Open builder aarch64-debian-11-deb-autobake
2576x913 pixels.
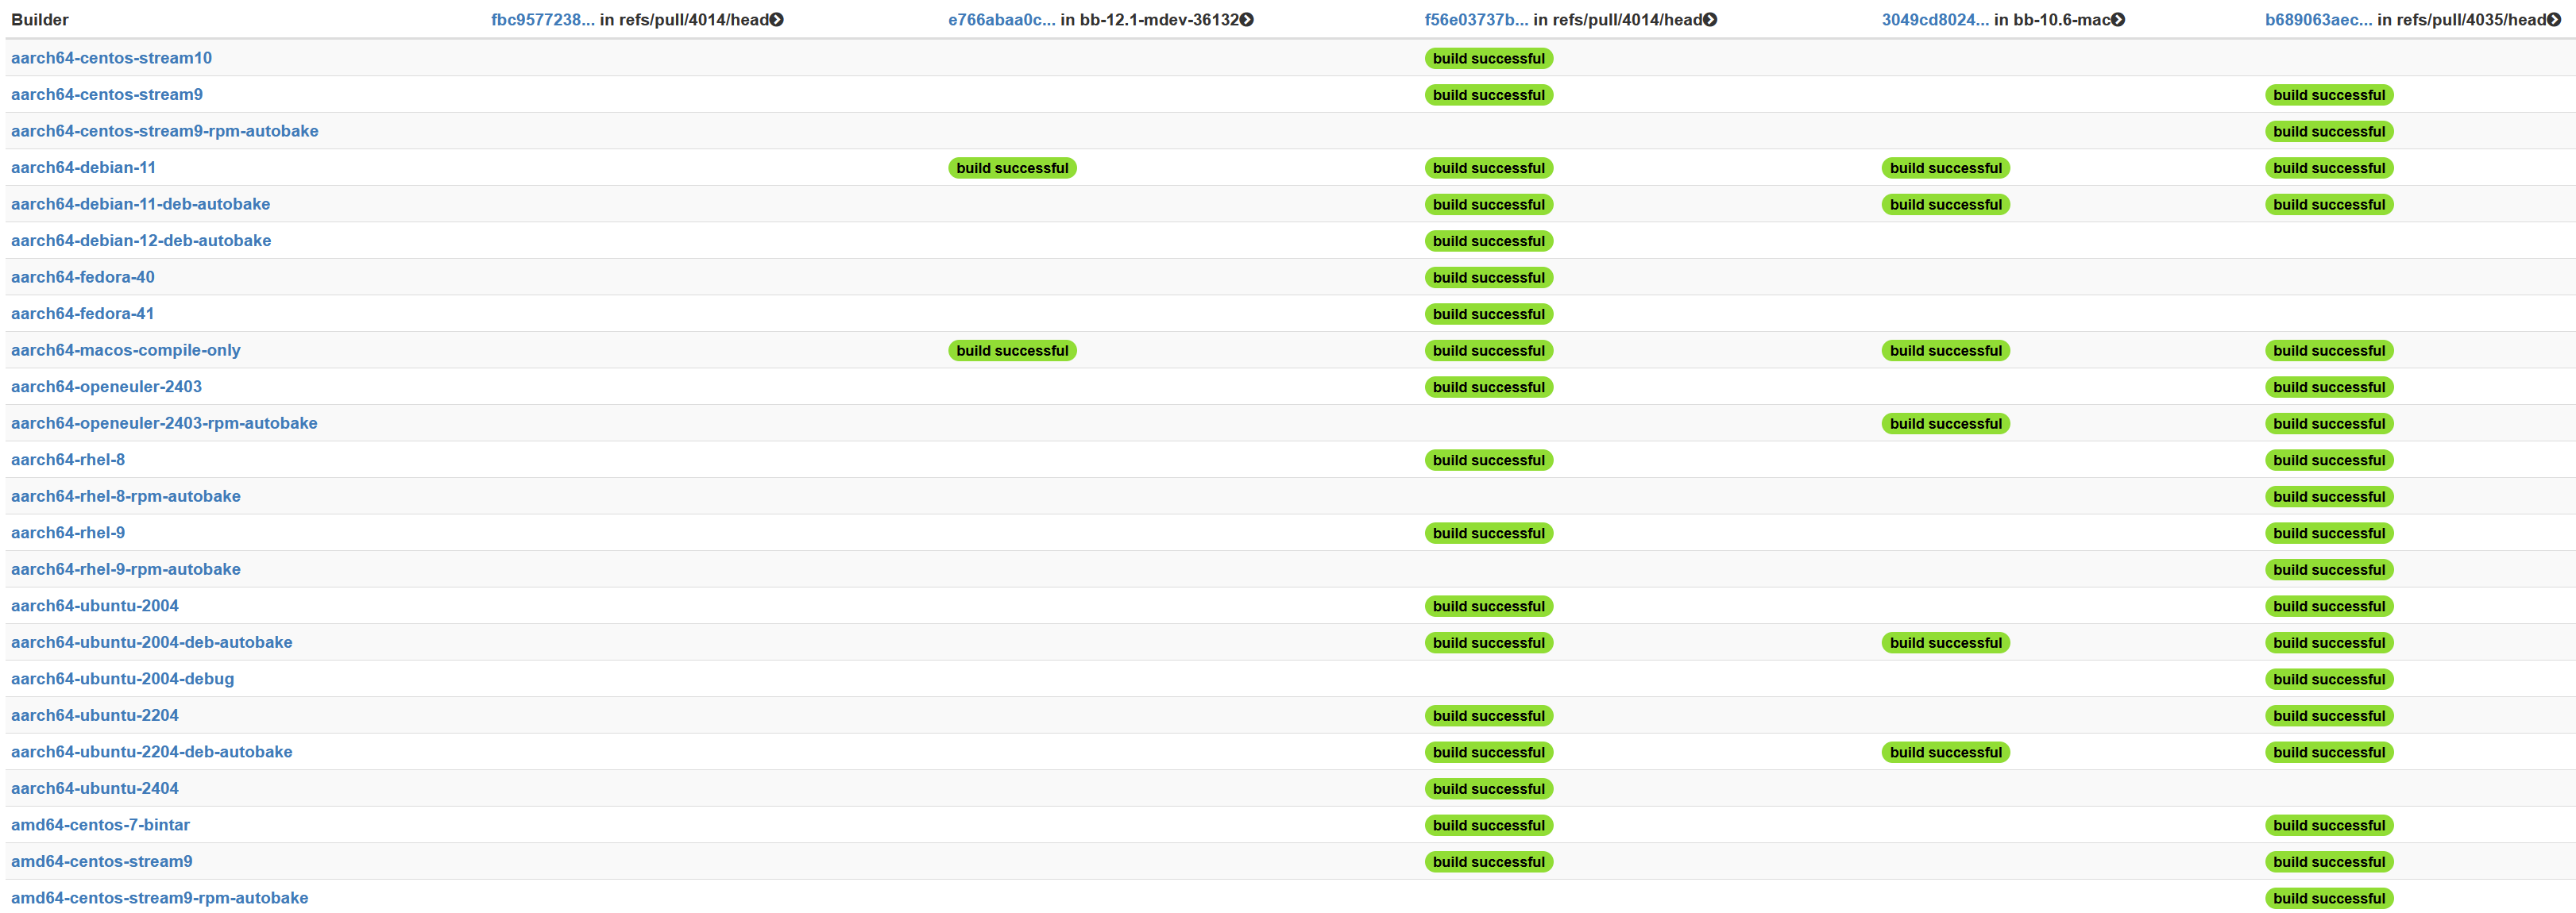[x=140, y=204]
